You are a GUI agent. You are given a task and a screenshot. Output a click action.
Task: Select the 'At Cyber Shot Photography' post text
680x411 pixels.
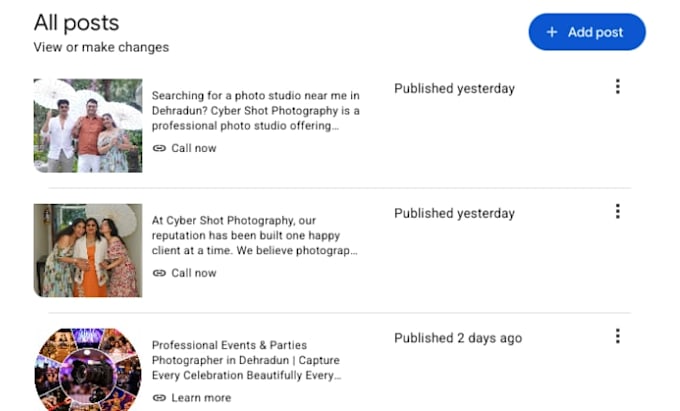tap(255, 236)
